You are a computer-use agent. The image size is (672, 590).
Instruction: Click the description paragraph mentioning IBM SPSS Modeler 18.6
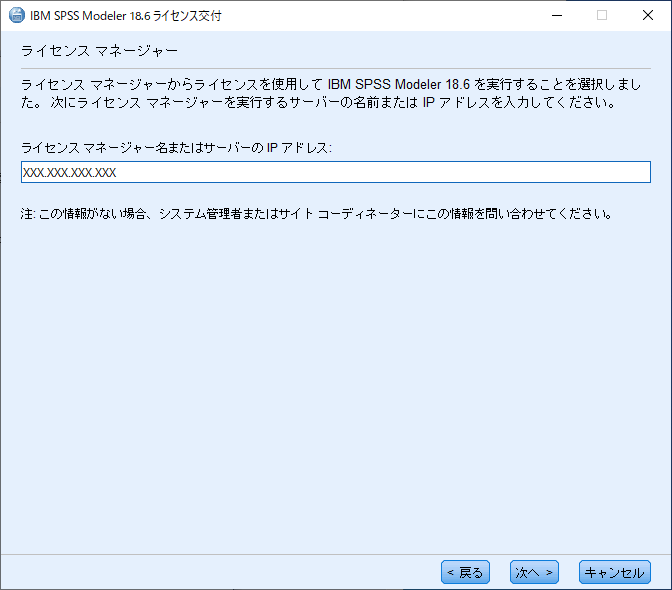(x=330, y=93)
